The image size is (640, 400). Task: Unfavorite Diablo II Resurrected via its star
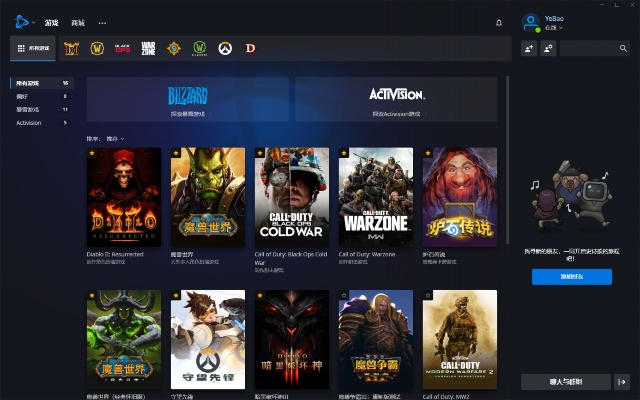(92, 153)
